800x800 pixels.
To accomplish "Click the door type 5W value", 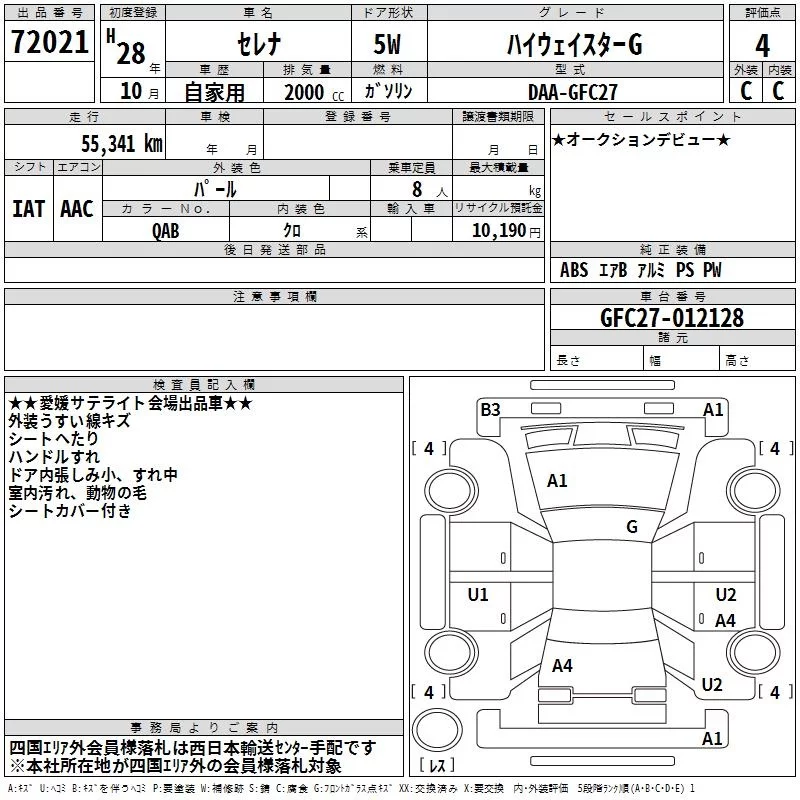I will pos(387,44).
